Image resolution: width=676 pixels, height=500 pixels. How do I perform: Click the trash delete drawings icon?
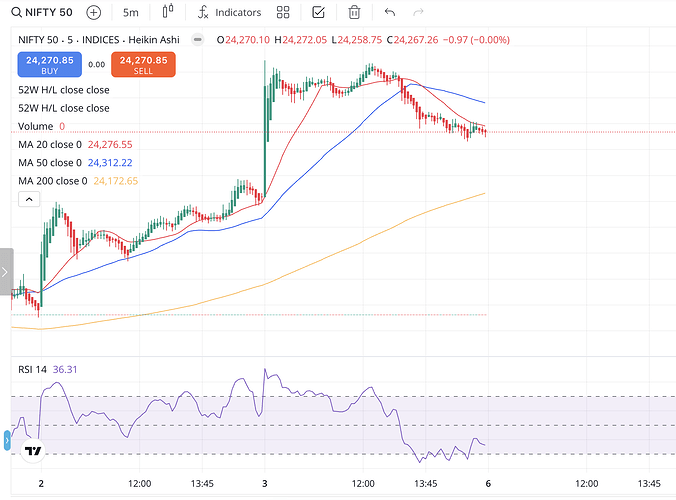click(x=354, y=12)
